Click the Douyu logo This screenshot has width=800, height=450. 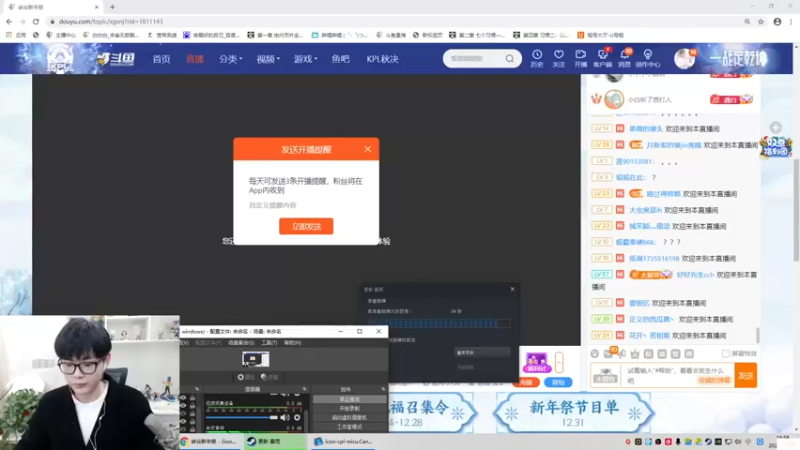(x=116, y=59)
